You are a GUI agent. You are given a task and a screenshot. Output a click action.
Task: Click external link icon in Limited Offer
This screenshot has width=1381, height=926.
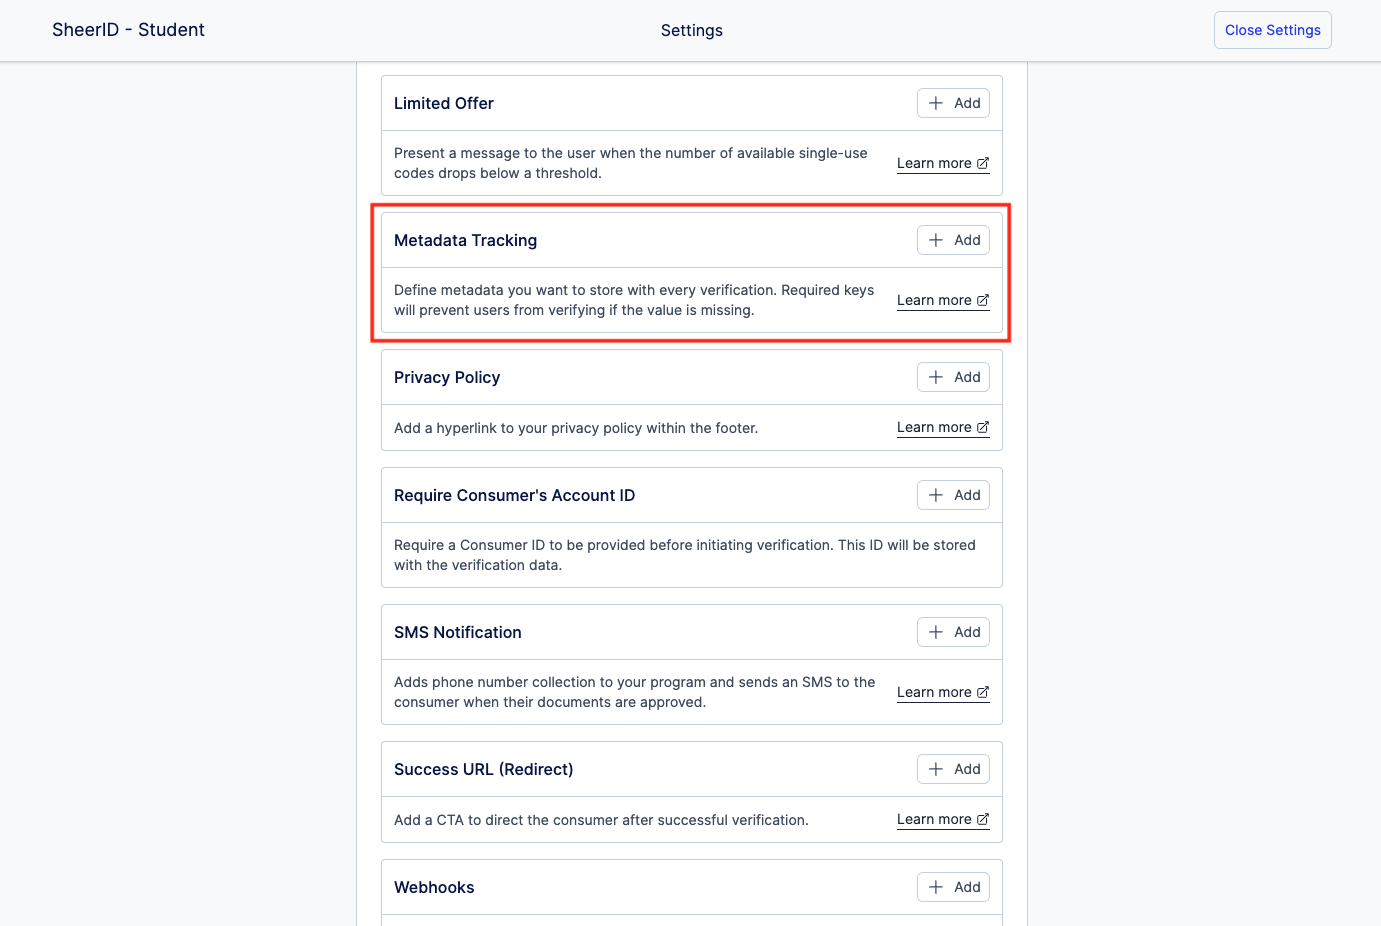tap(983, 163)
